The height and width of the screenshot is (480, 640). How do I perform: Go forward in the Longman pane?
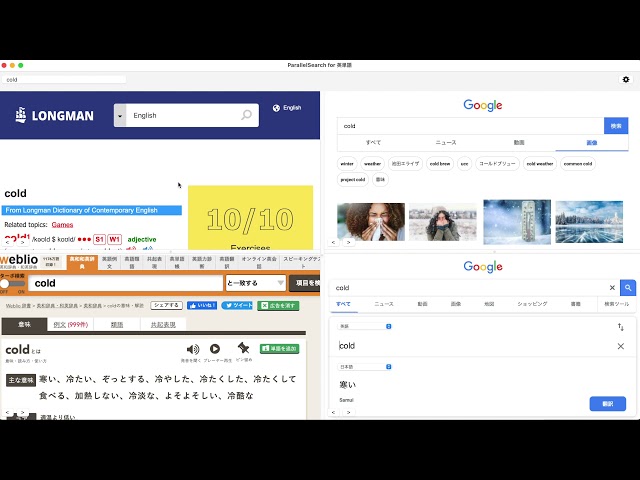tap(22, 242)
